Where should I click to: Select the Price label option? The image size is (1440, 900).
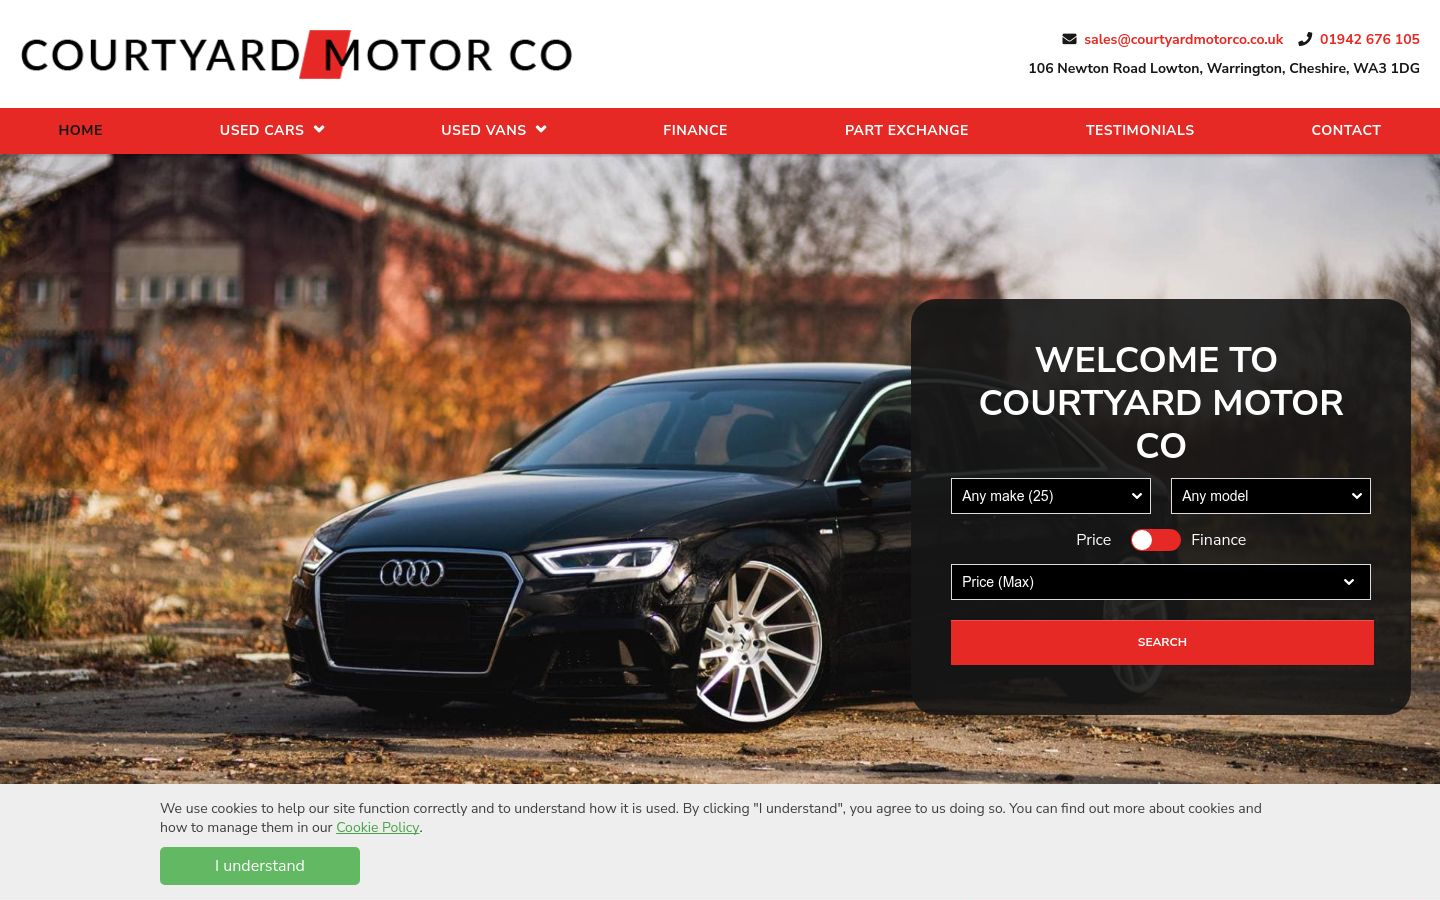point(1093,540)
